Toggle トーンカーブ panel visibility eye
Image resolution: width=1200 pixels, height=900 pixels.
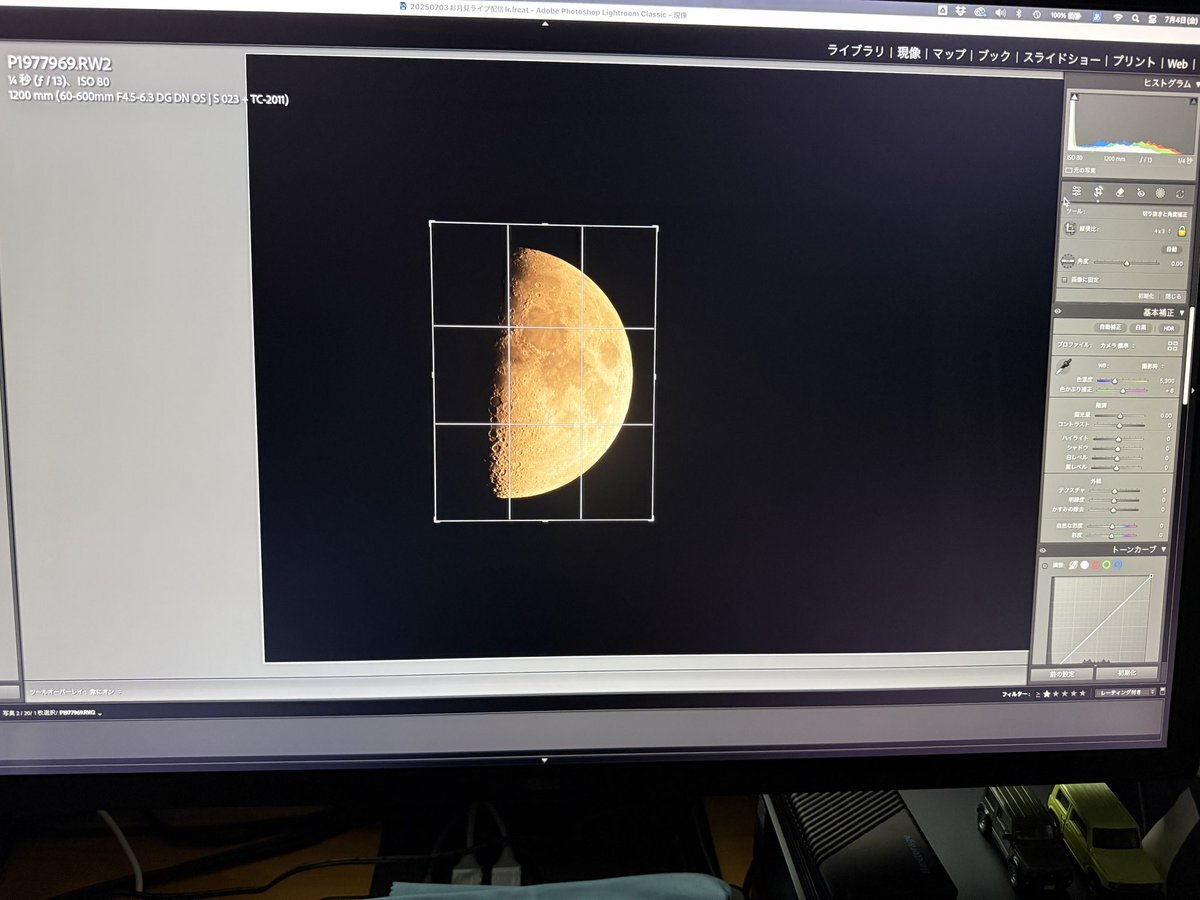[1043, 550]
